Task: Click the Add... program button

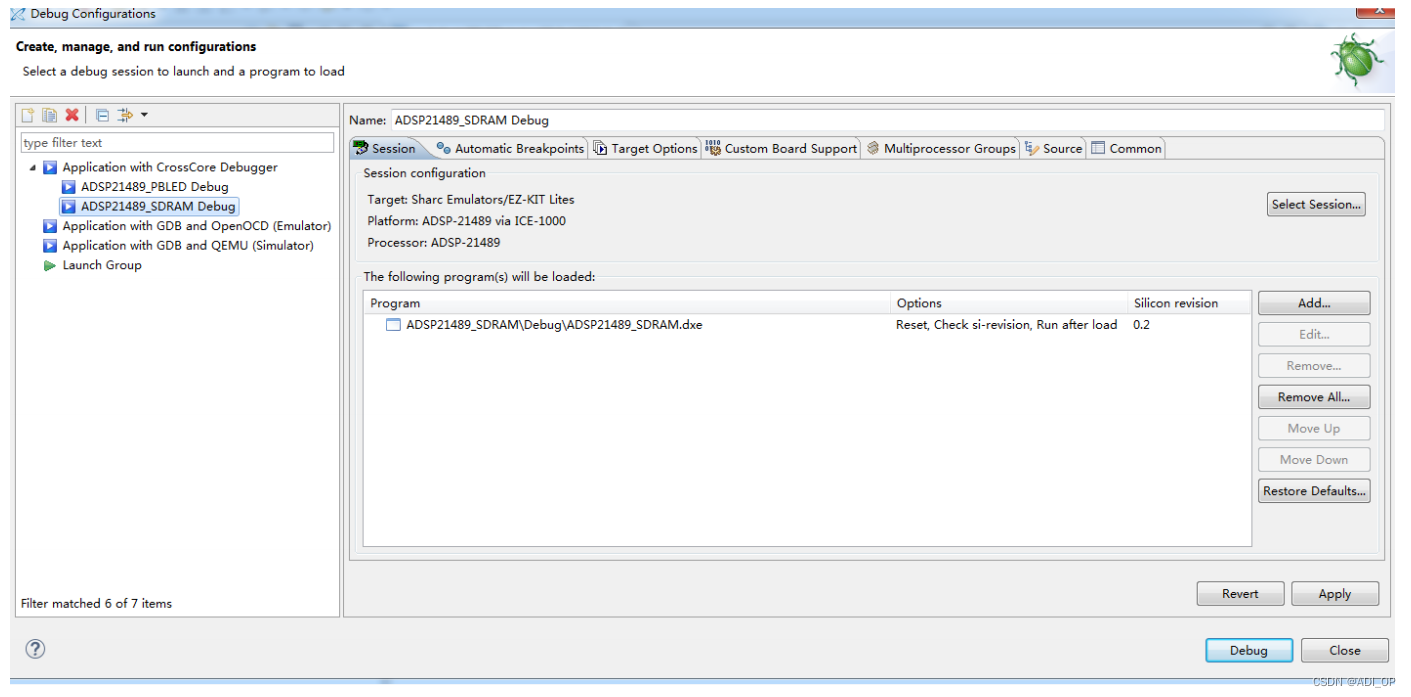Action: [1314, 303]
